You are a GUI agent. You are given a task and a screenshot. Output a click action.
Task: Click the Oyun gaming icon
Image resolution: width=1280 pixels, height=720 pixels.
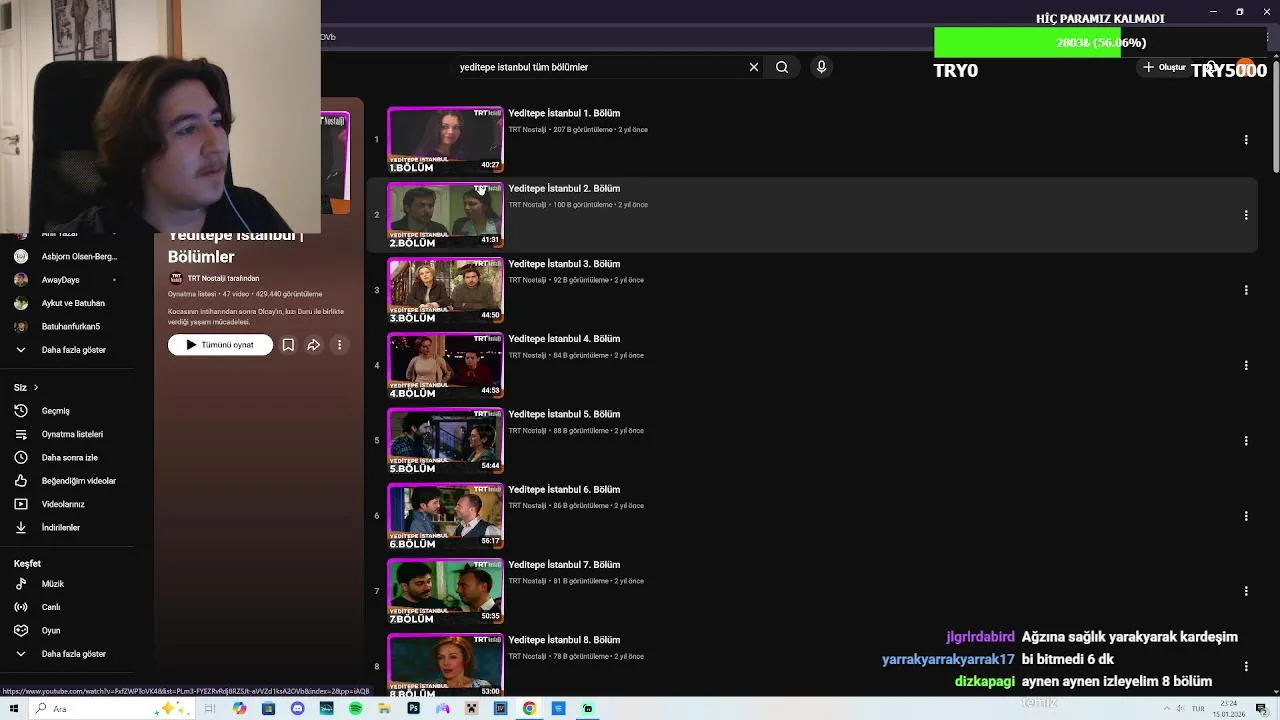point(21,631)
